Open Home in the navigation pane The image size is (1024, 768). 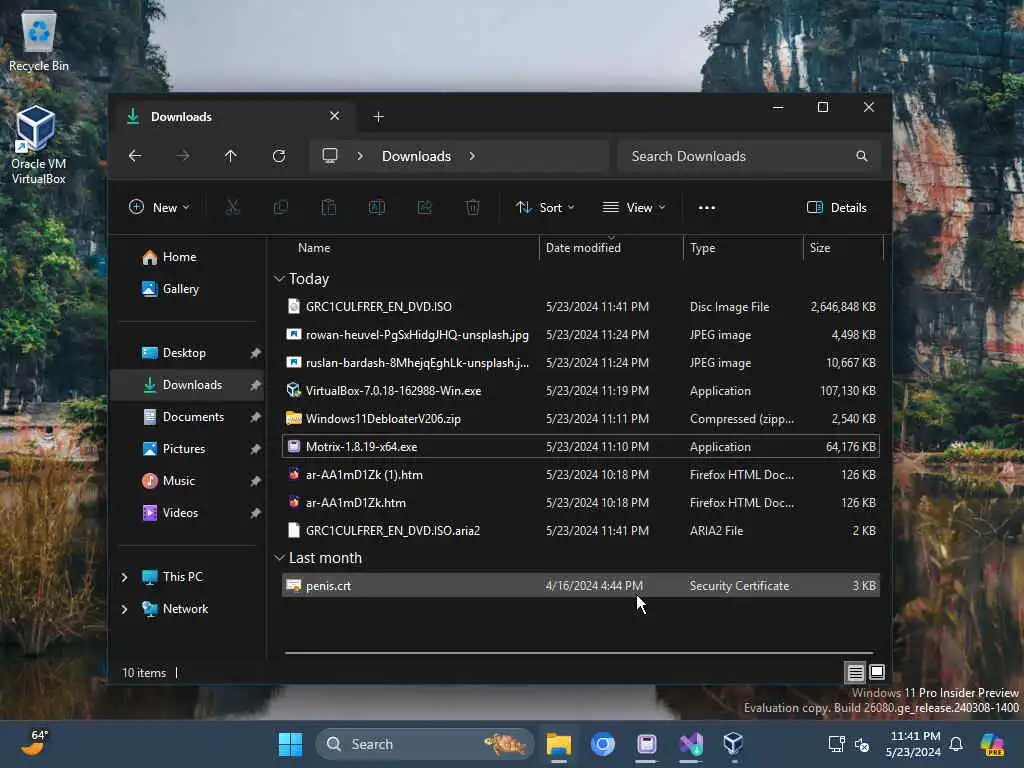[x=170, y=257]
